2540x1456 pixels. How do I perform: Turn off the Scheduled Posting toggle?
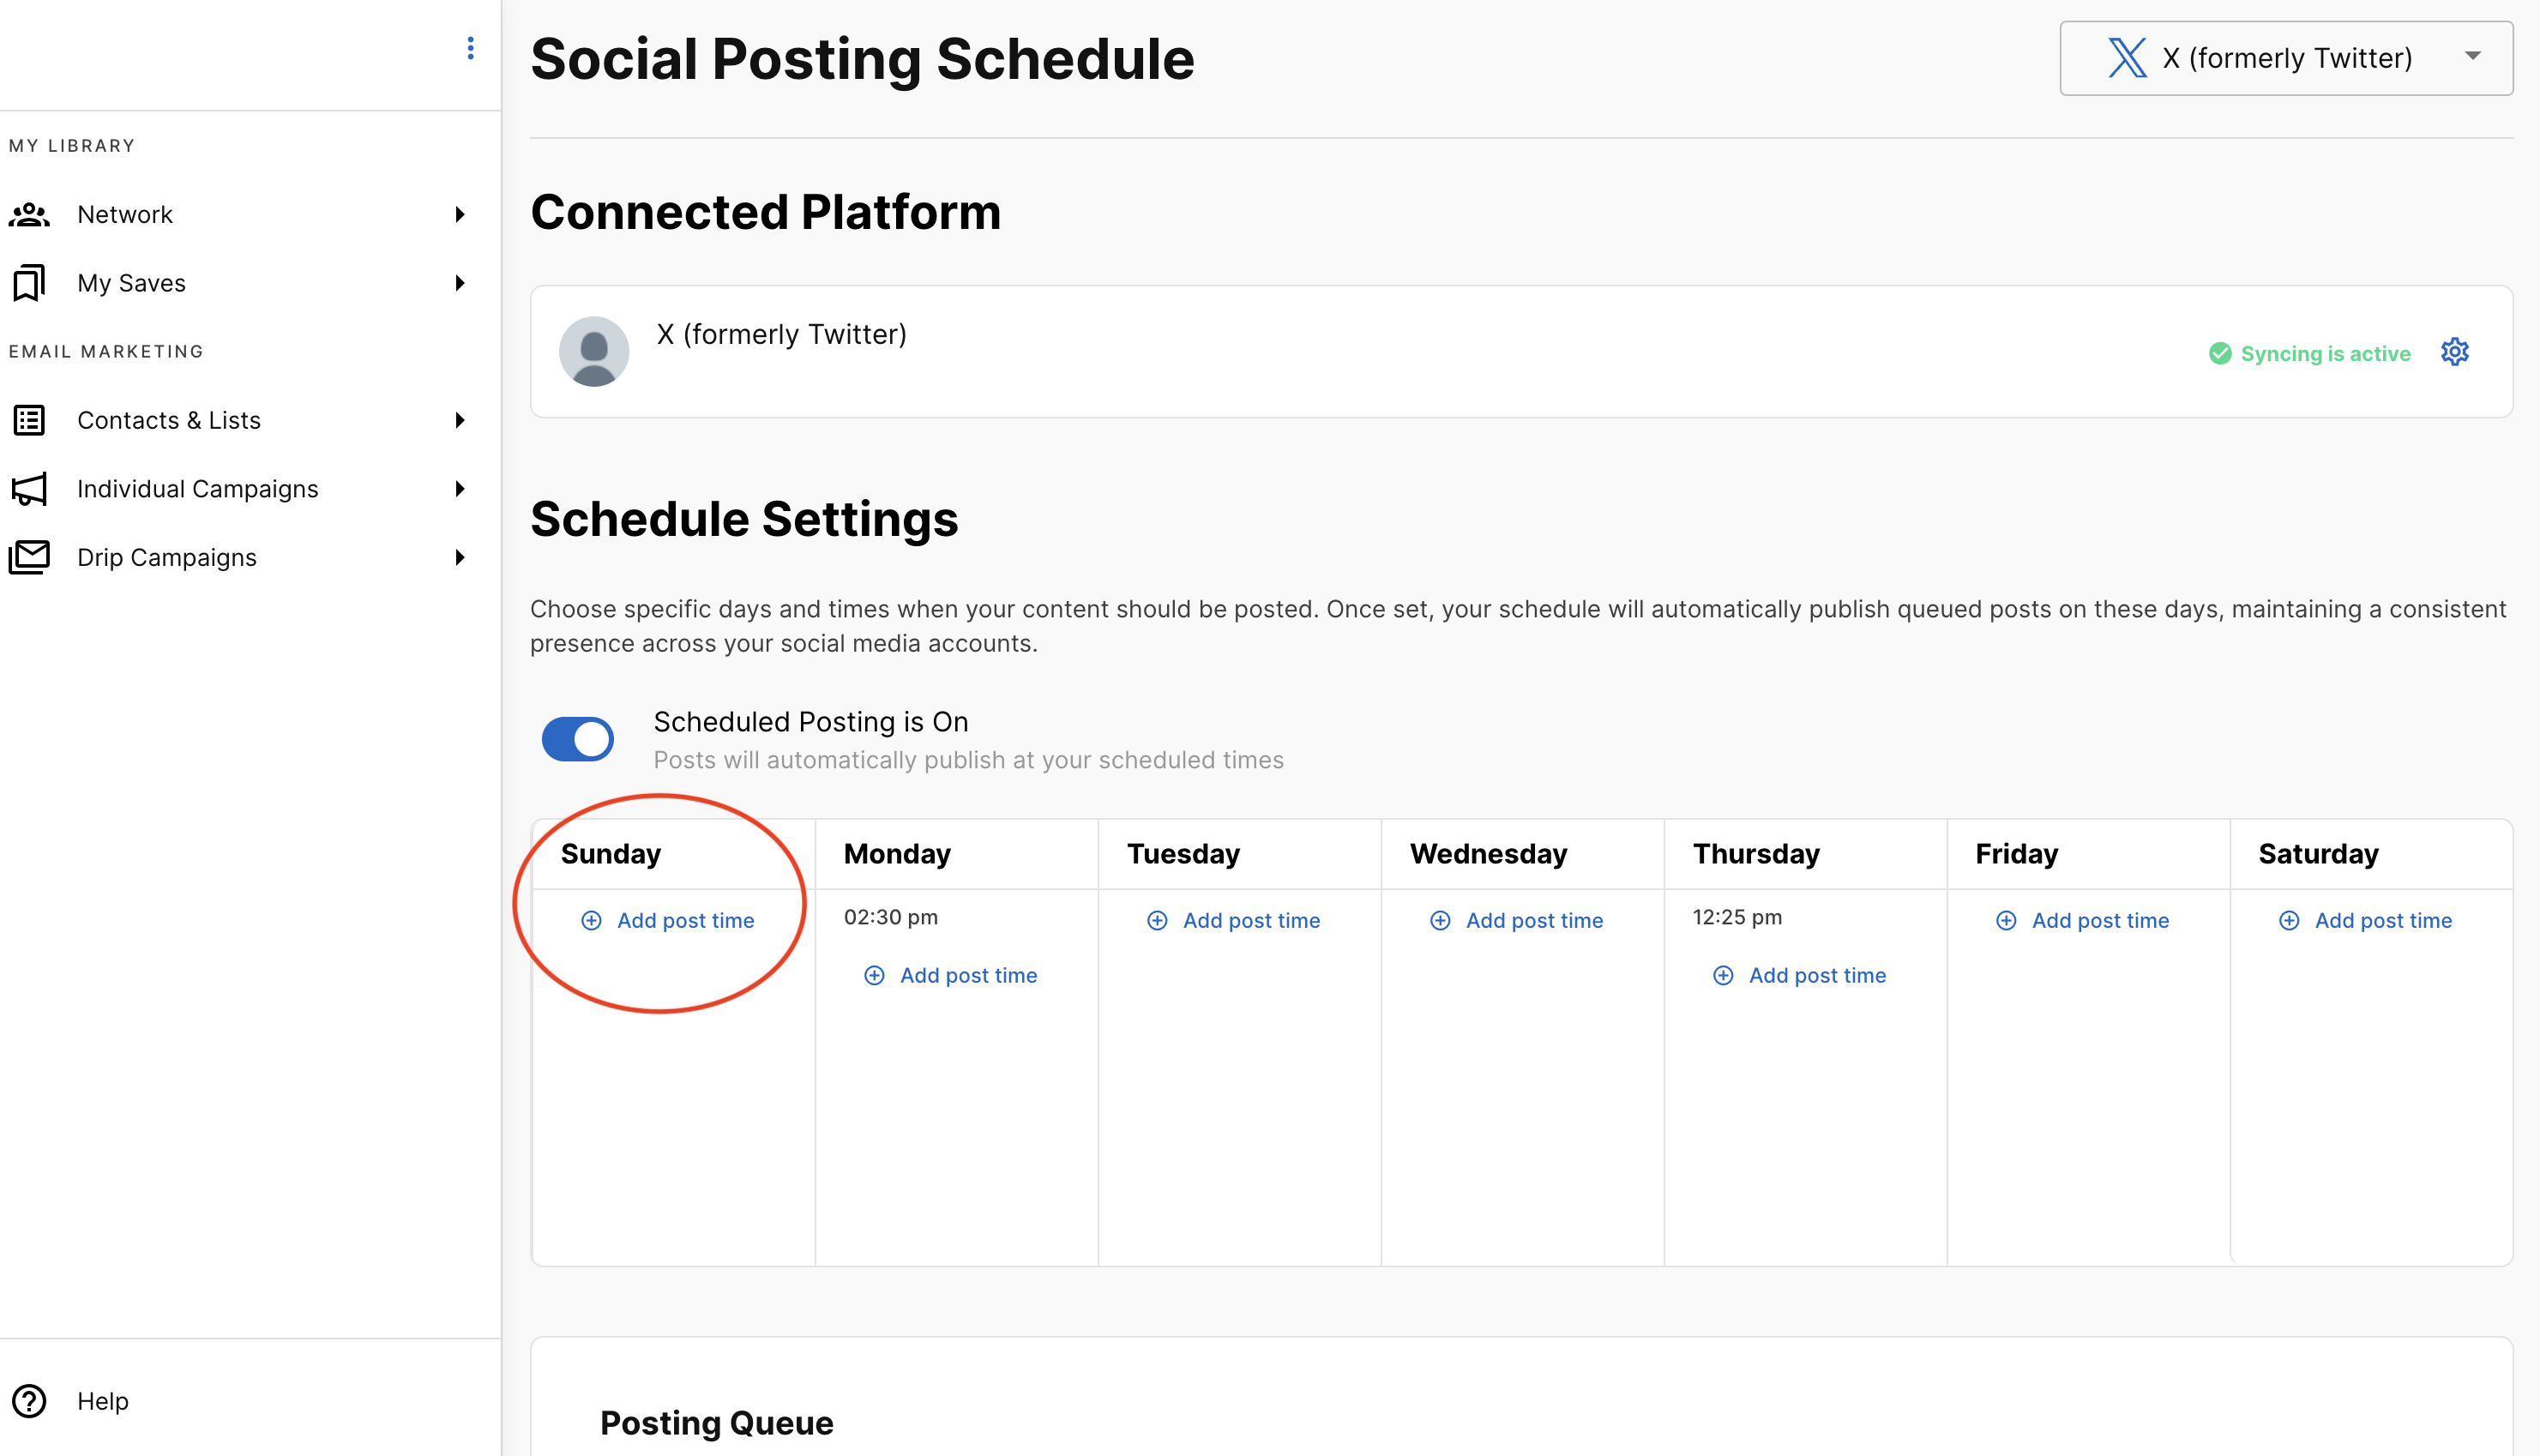[x=578, y=739]
